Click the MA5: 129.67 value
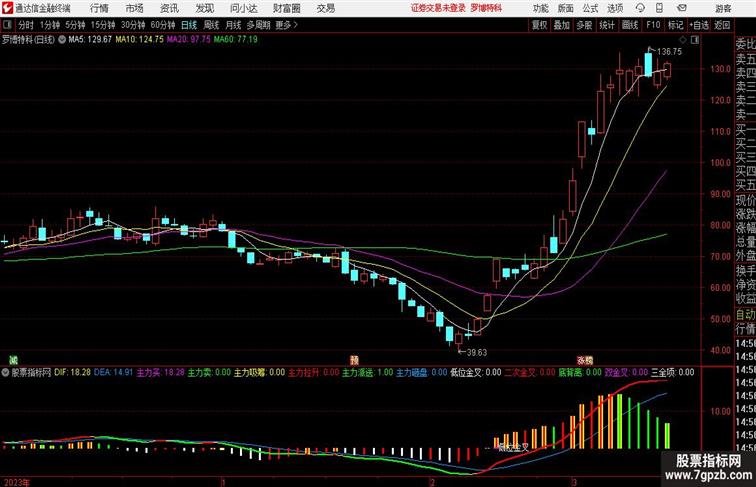The height and width of the screenshot is (487, 756). [x=90, y=40]
